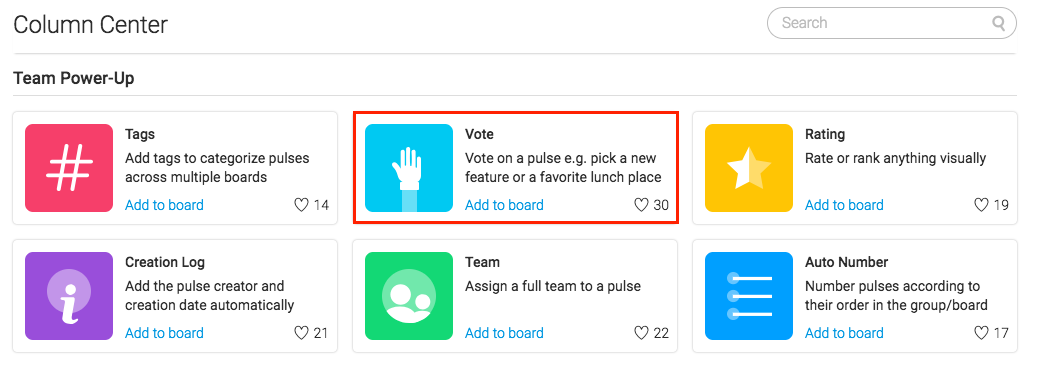
Task: Add the Auto Number column to board
Action: (844, 333)
